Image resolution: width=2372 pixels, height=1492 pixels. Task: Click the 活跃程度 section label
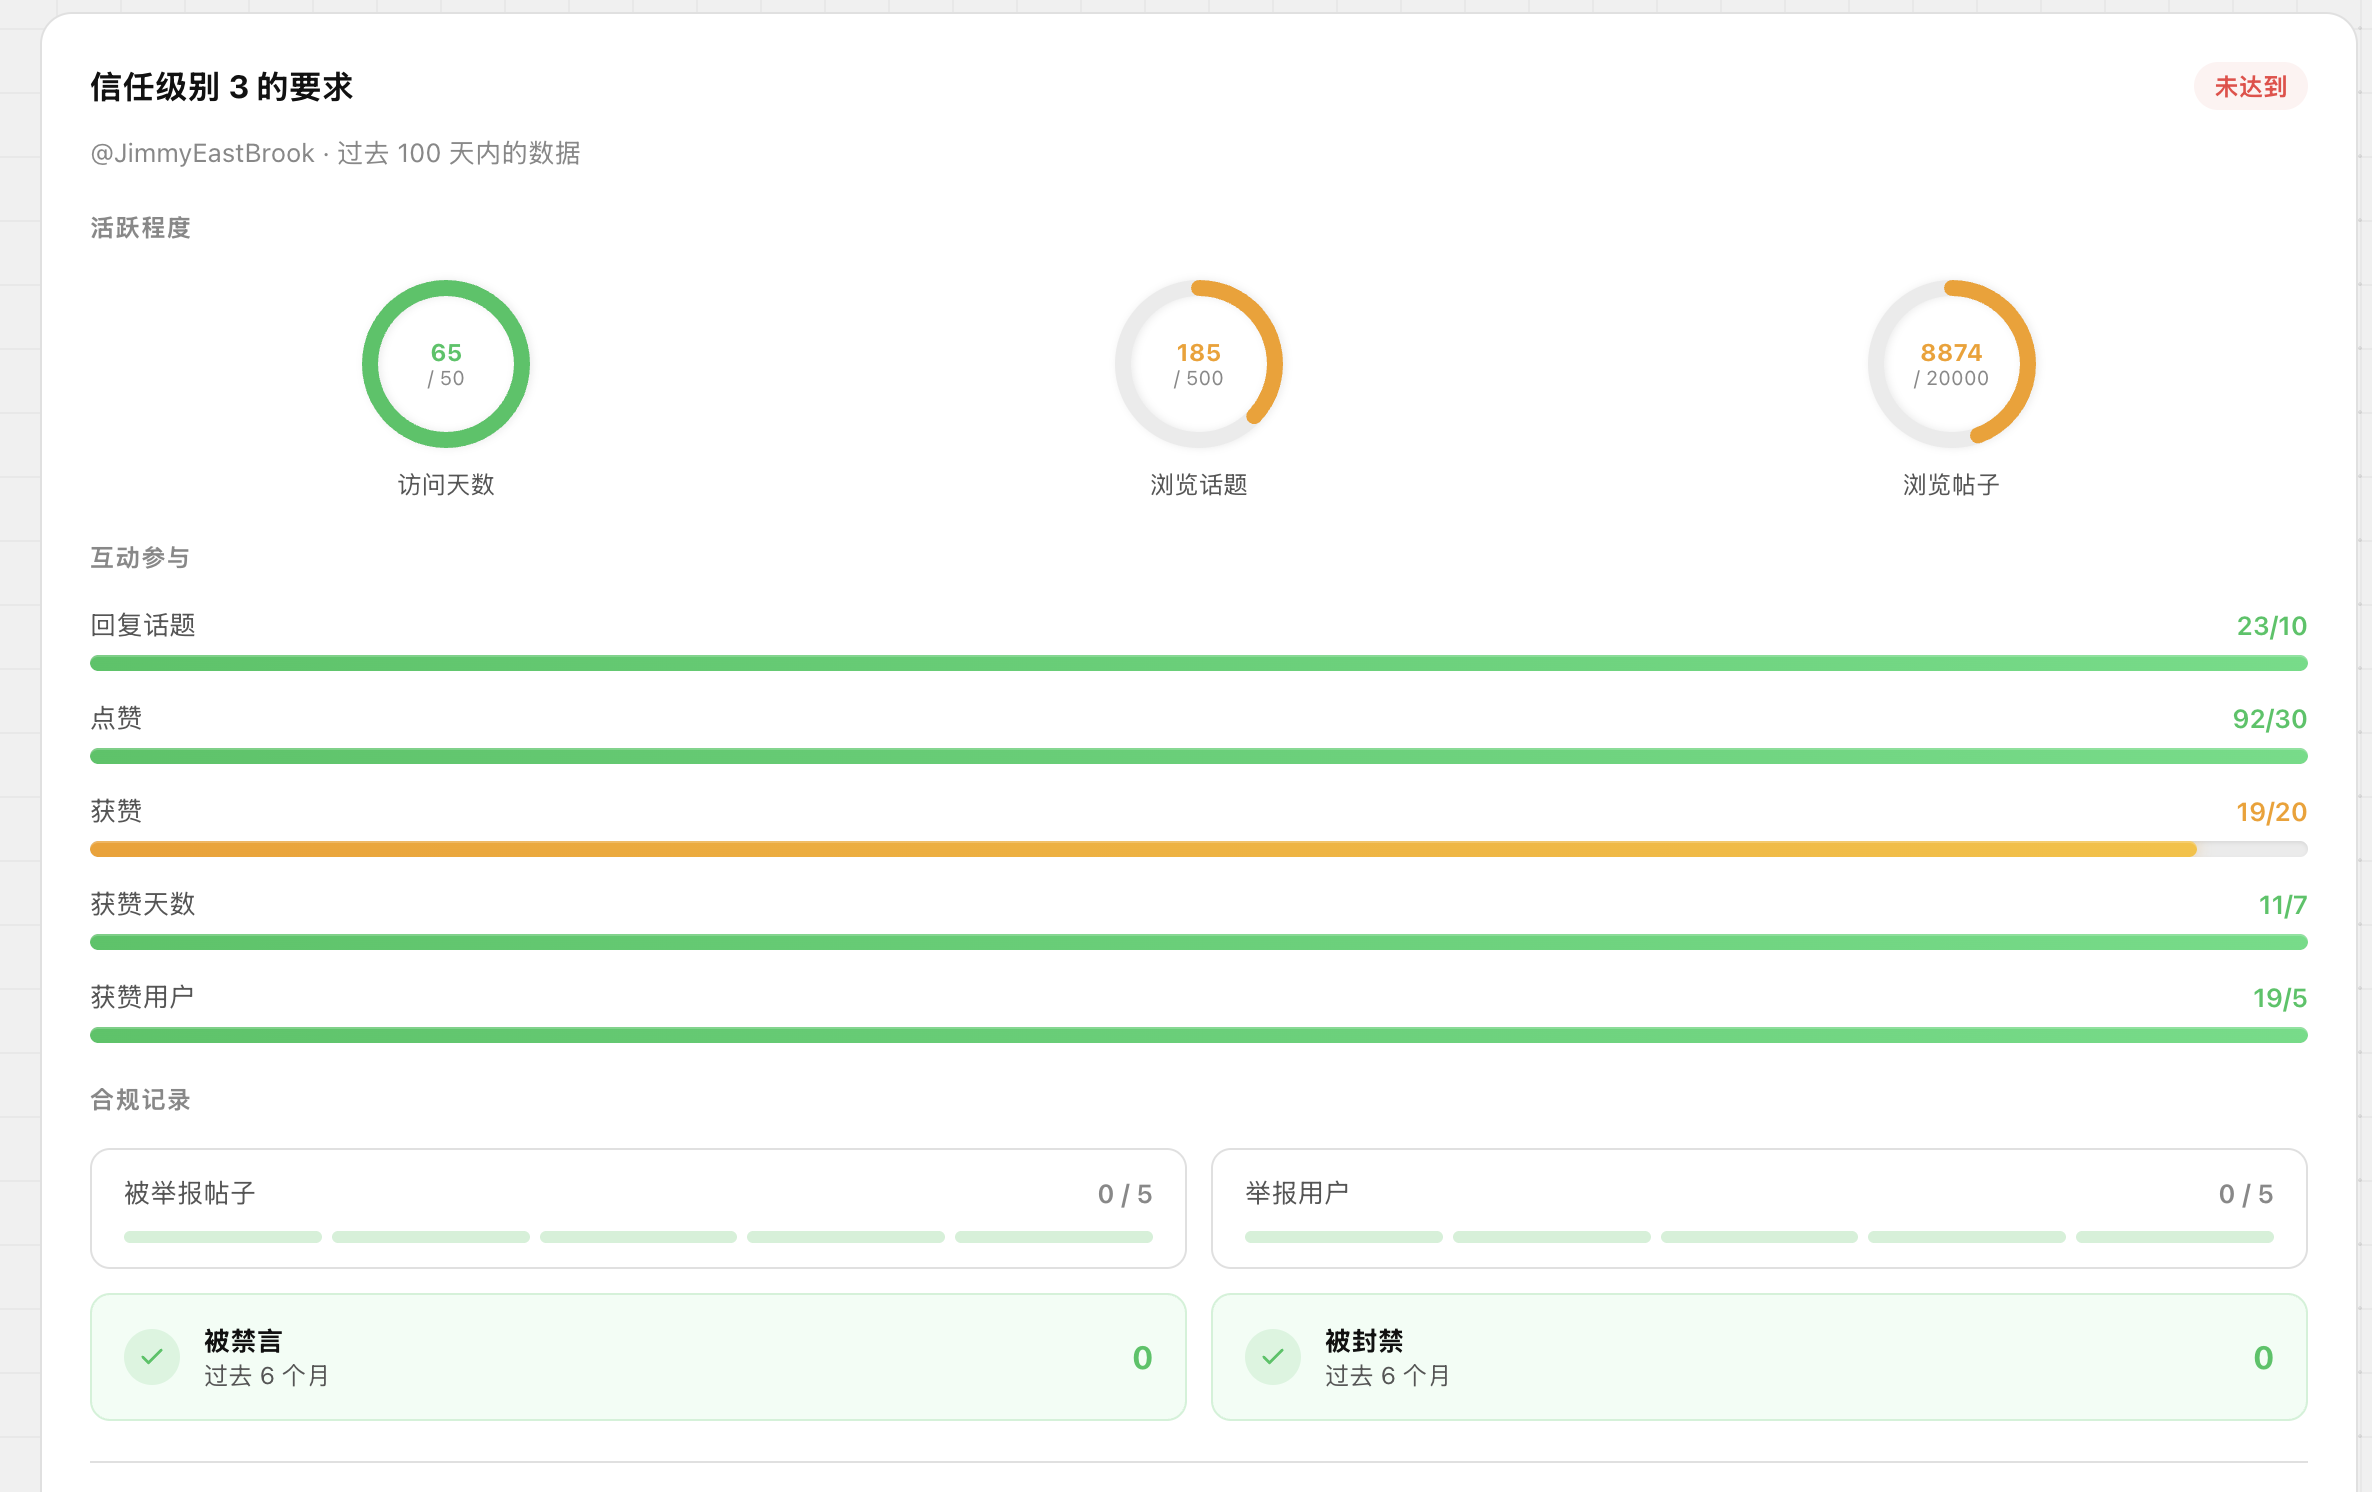(140, 228)
